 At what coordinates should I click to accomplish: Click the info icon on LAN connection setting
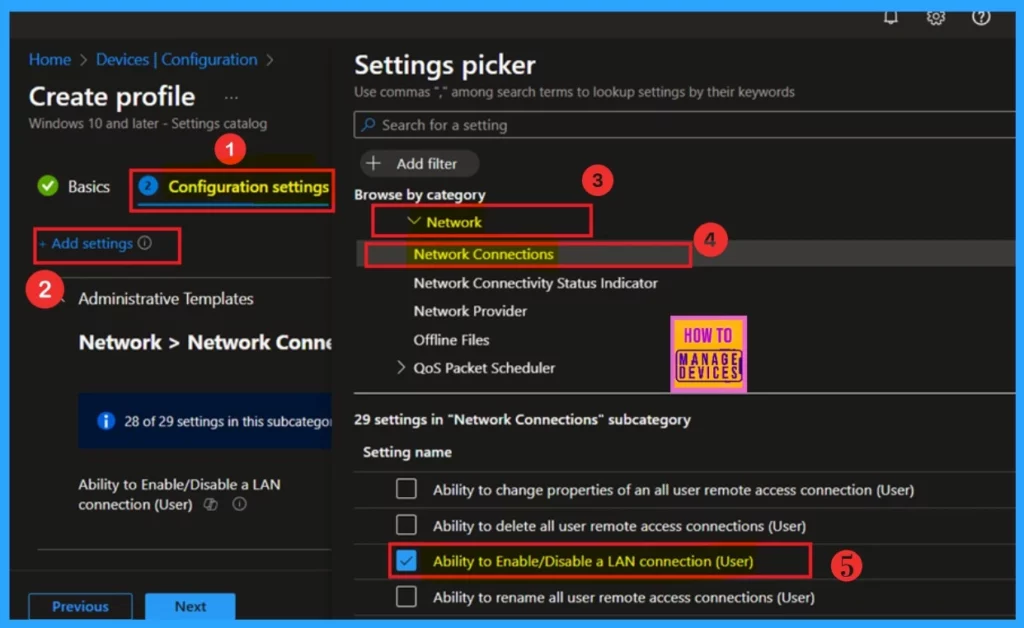pos(240,504)
